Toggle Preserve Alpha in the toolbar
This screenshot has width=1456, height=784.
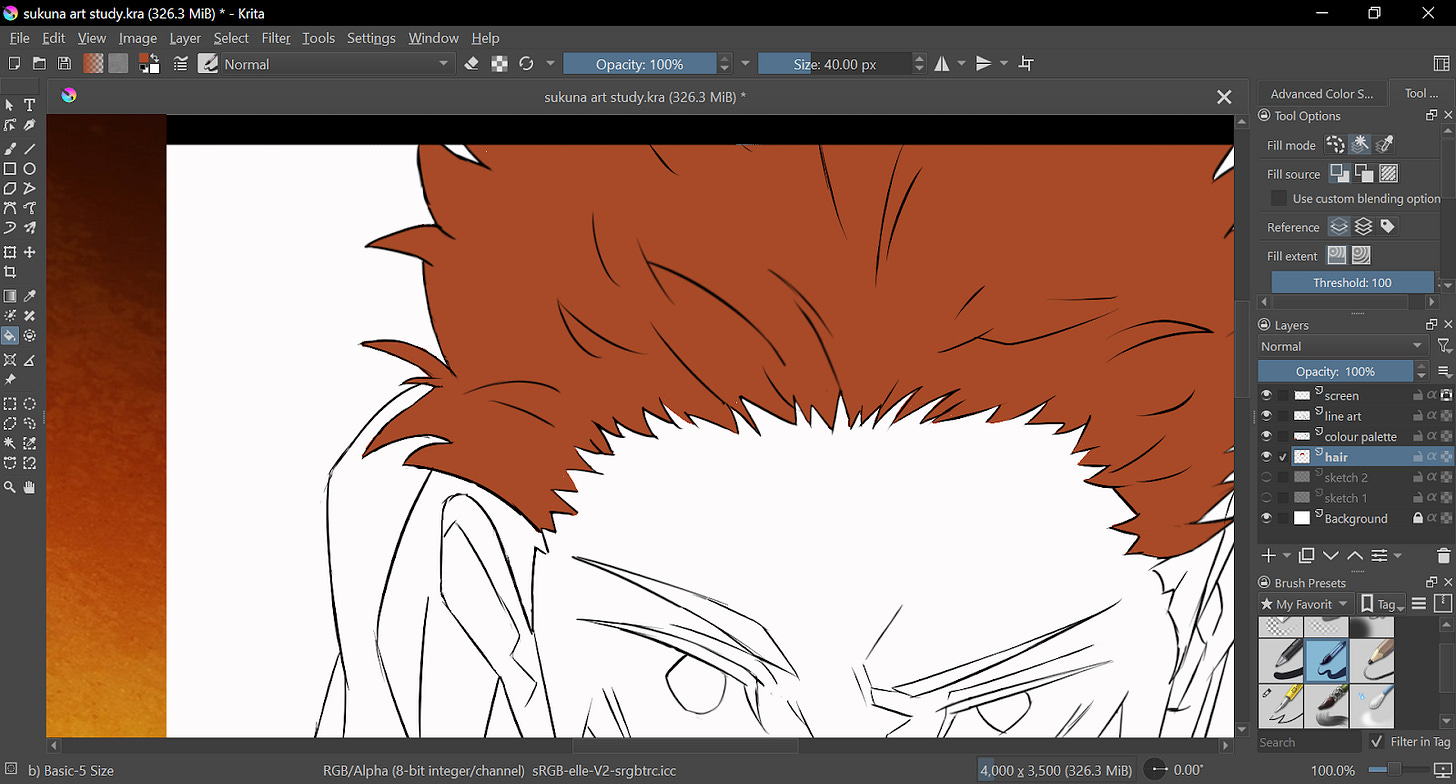coord(499,64)
